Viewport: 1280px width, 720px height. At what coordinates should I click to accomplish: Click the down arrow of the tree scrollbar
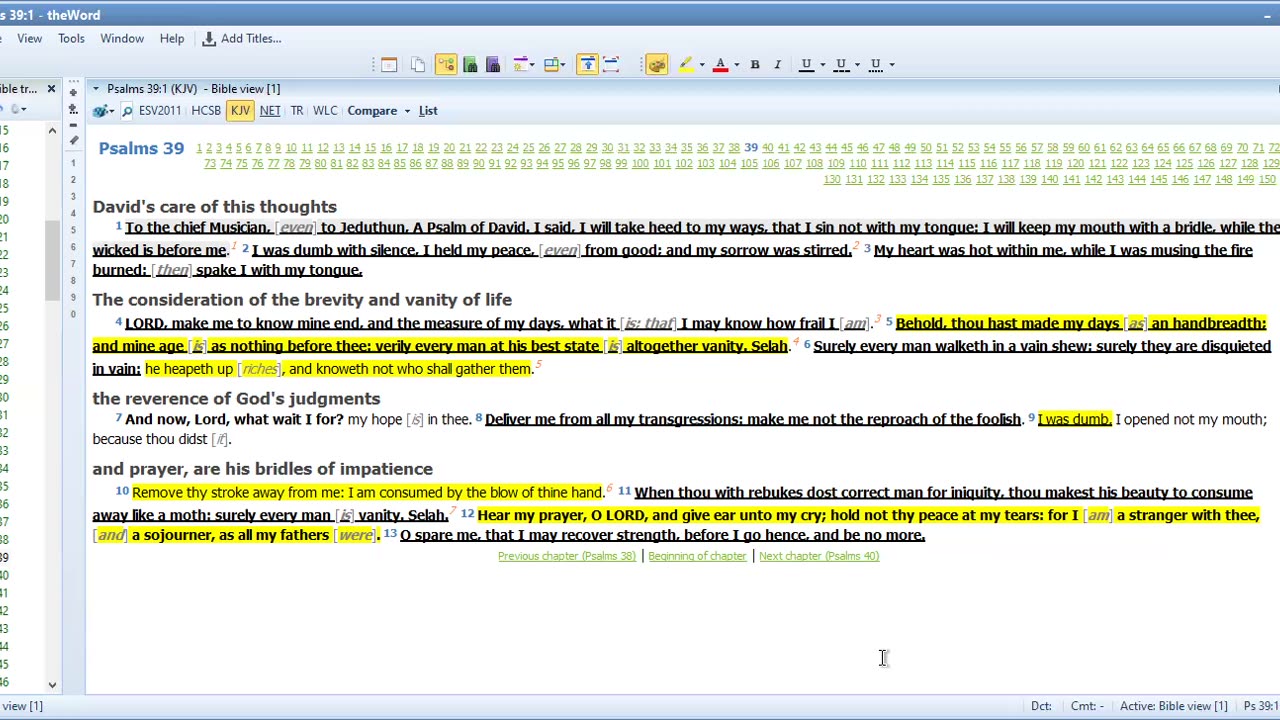tap(52, 685)
